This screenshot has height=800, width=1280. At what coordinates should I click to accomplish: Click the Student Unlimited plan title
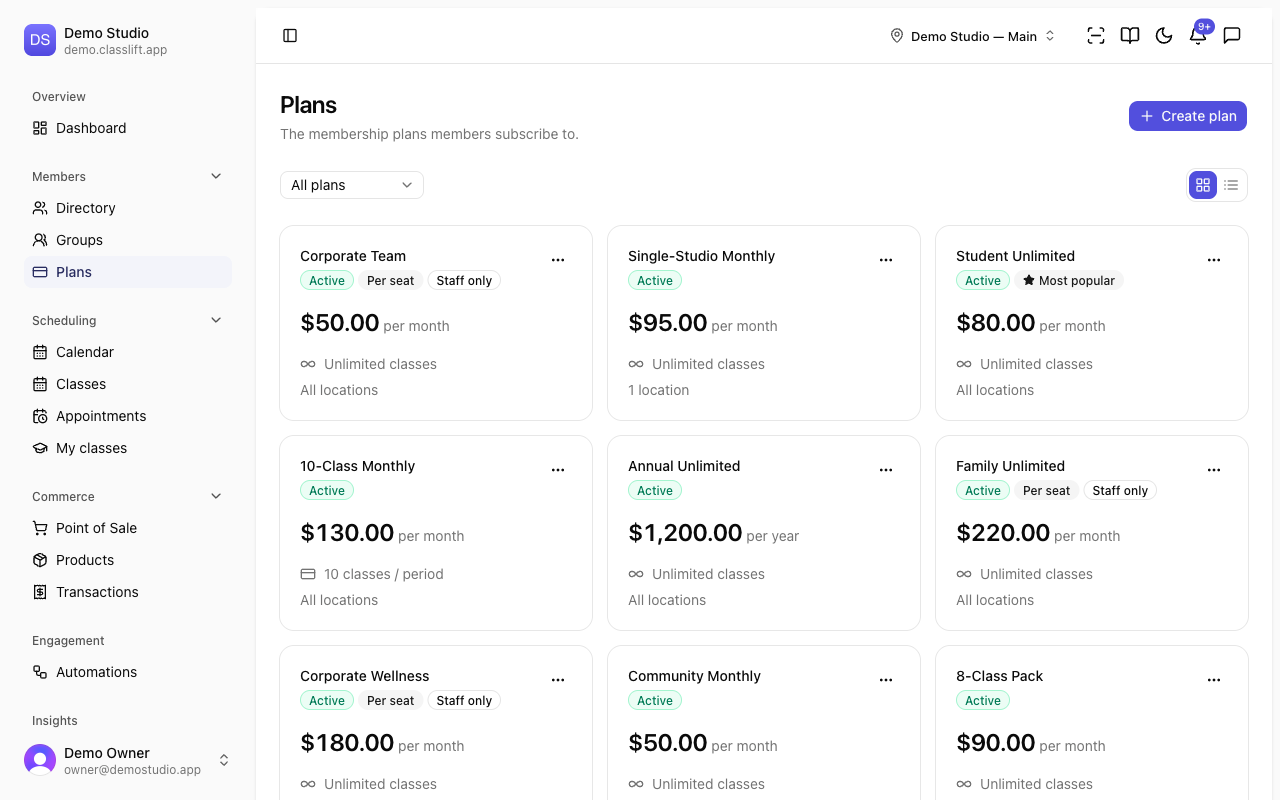[x=1015, y=256]
